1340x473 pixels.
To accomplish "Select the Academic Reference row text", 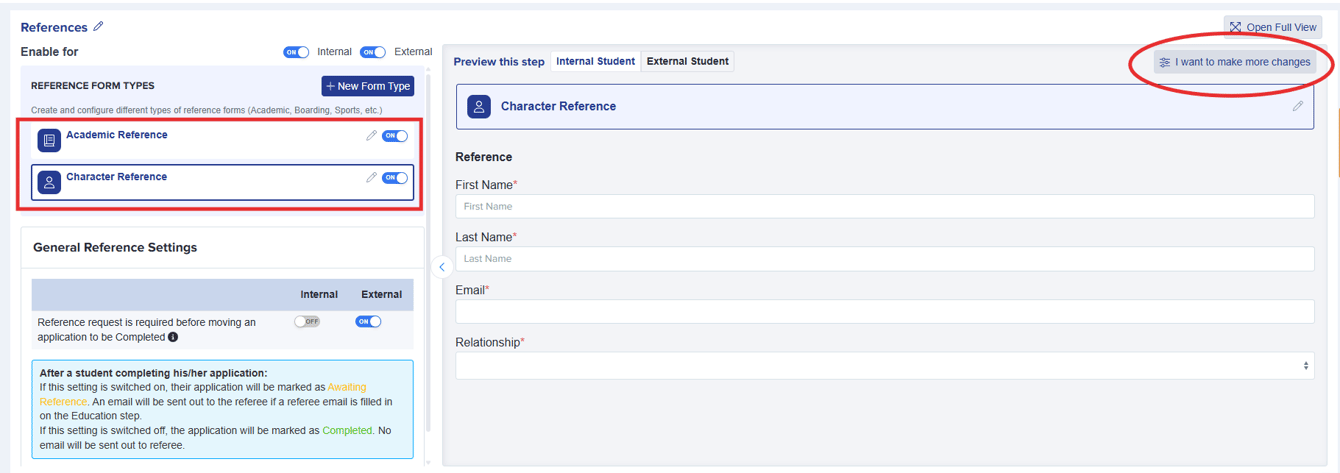I will (x=117, y=135).
